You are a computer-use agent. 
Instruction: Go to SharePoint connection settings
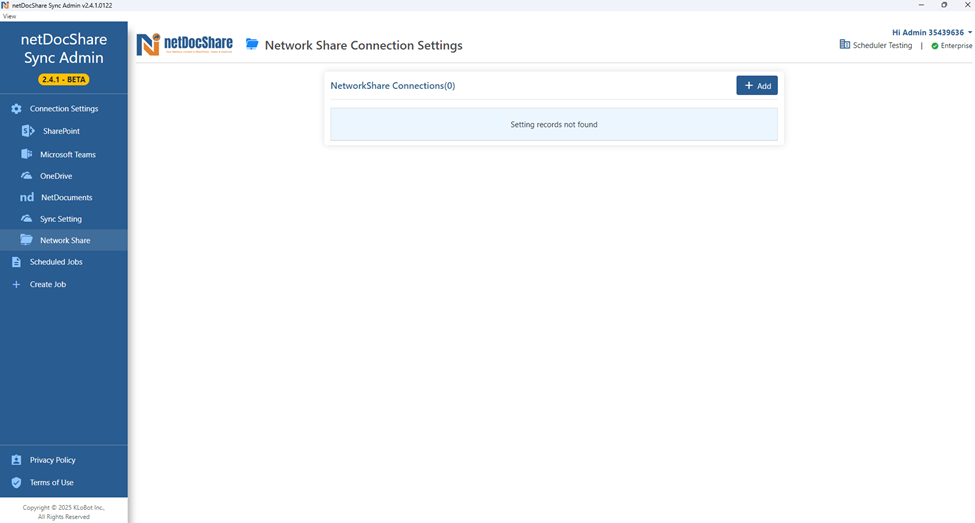[63, 131]
